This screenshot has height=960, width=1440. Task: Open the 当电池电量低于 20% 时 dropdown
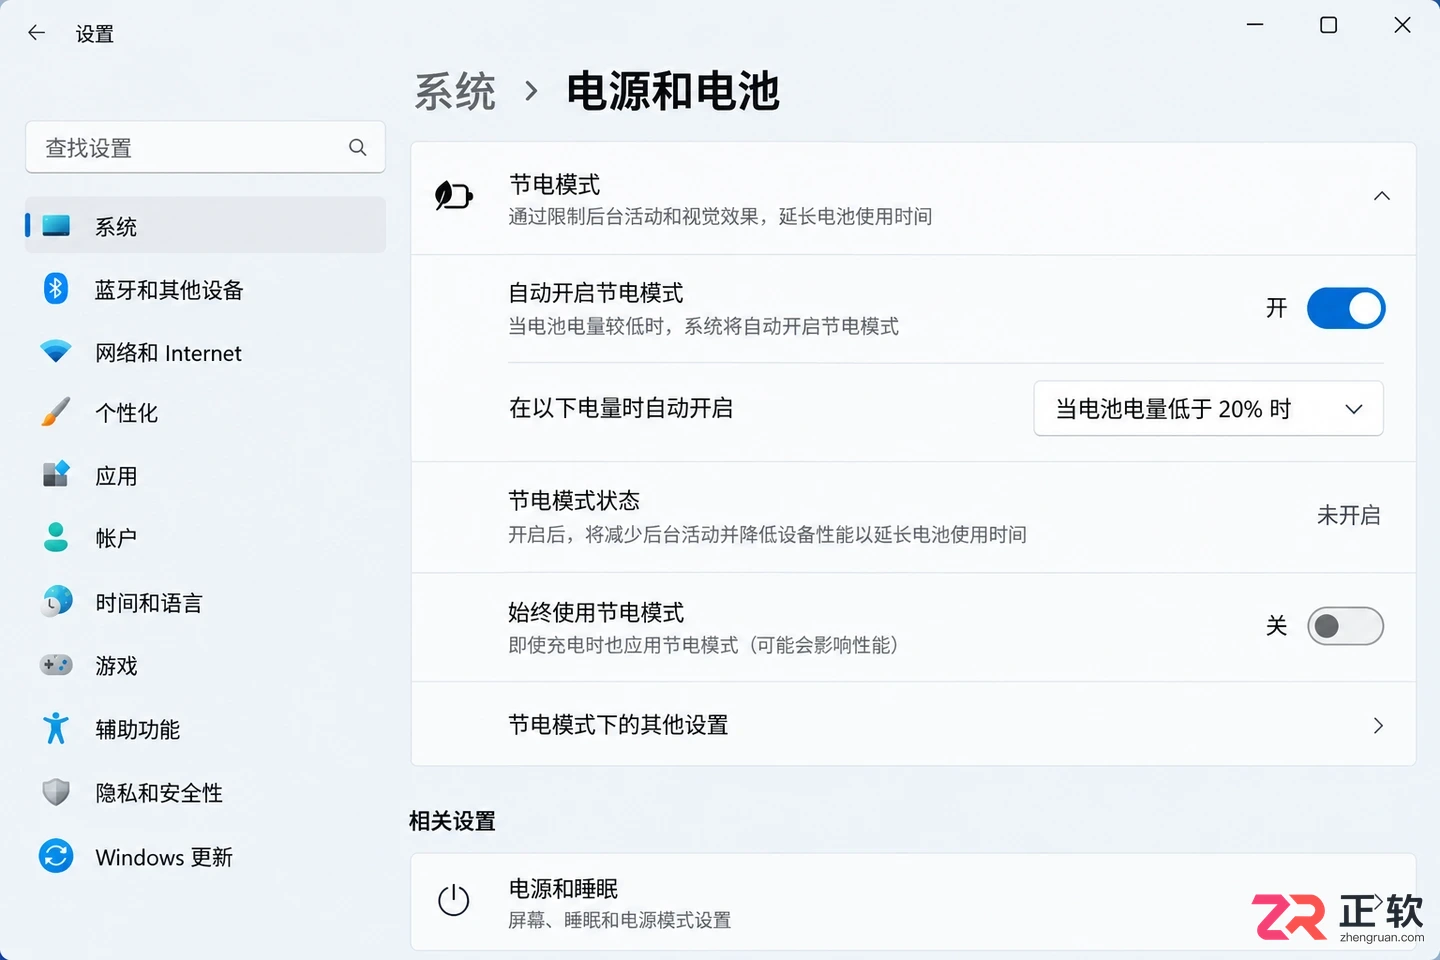point(1208,408)
